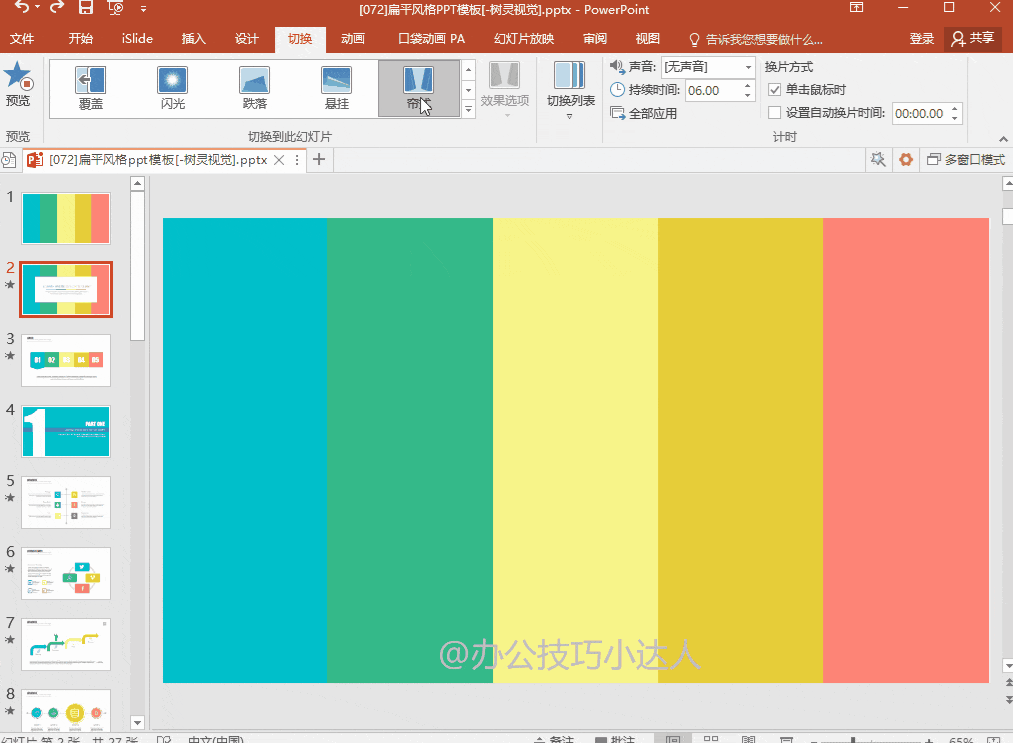The width and height of the screenshot is (1013, 743).
Task: Enable the 设置自动换片时间 checkbox
Action: (x=774, y=113)
